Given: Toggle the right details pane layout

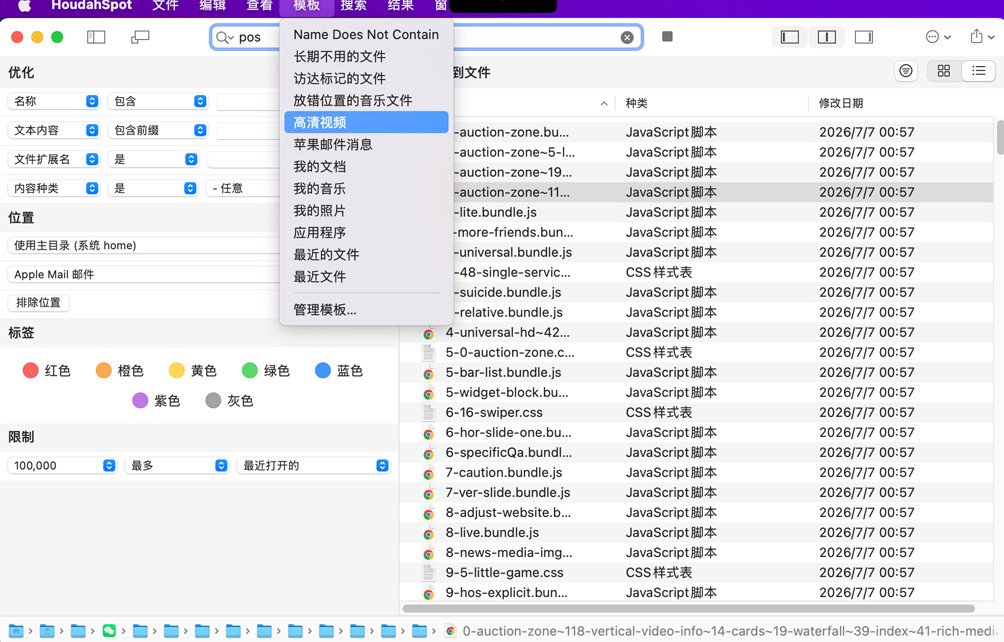Looking at the screenshot, I should pos(864,37).
